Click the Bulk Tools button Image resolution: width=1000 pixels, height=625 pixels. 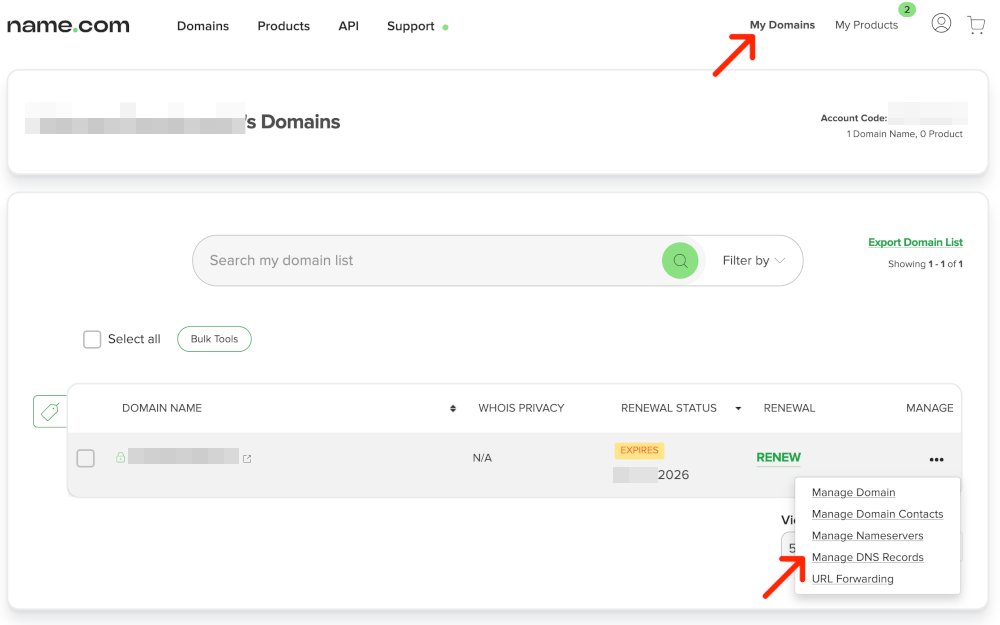pos(214,339)
